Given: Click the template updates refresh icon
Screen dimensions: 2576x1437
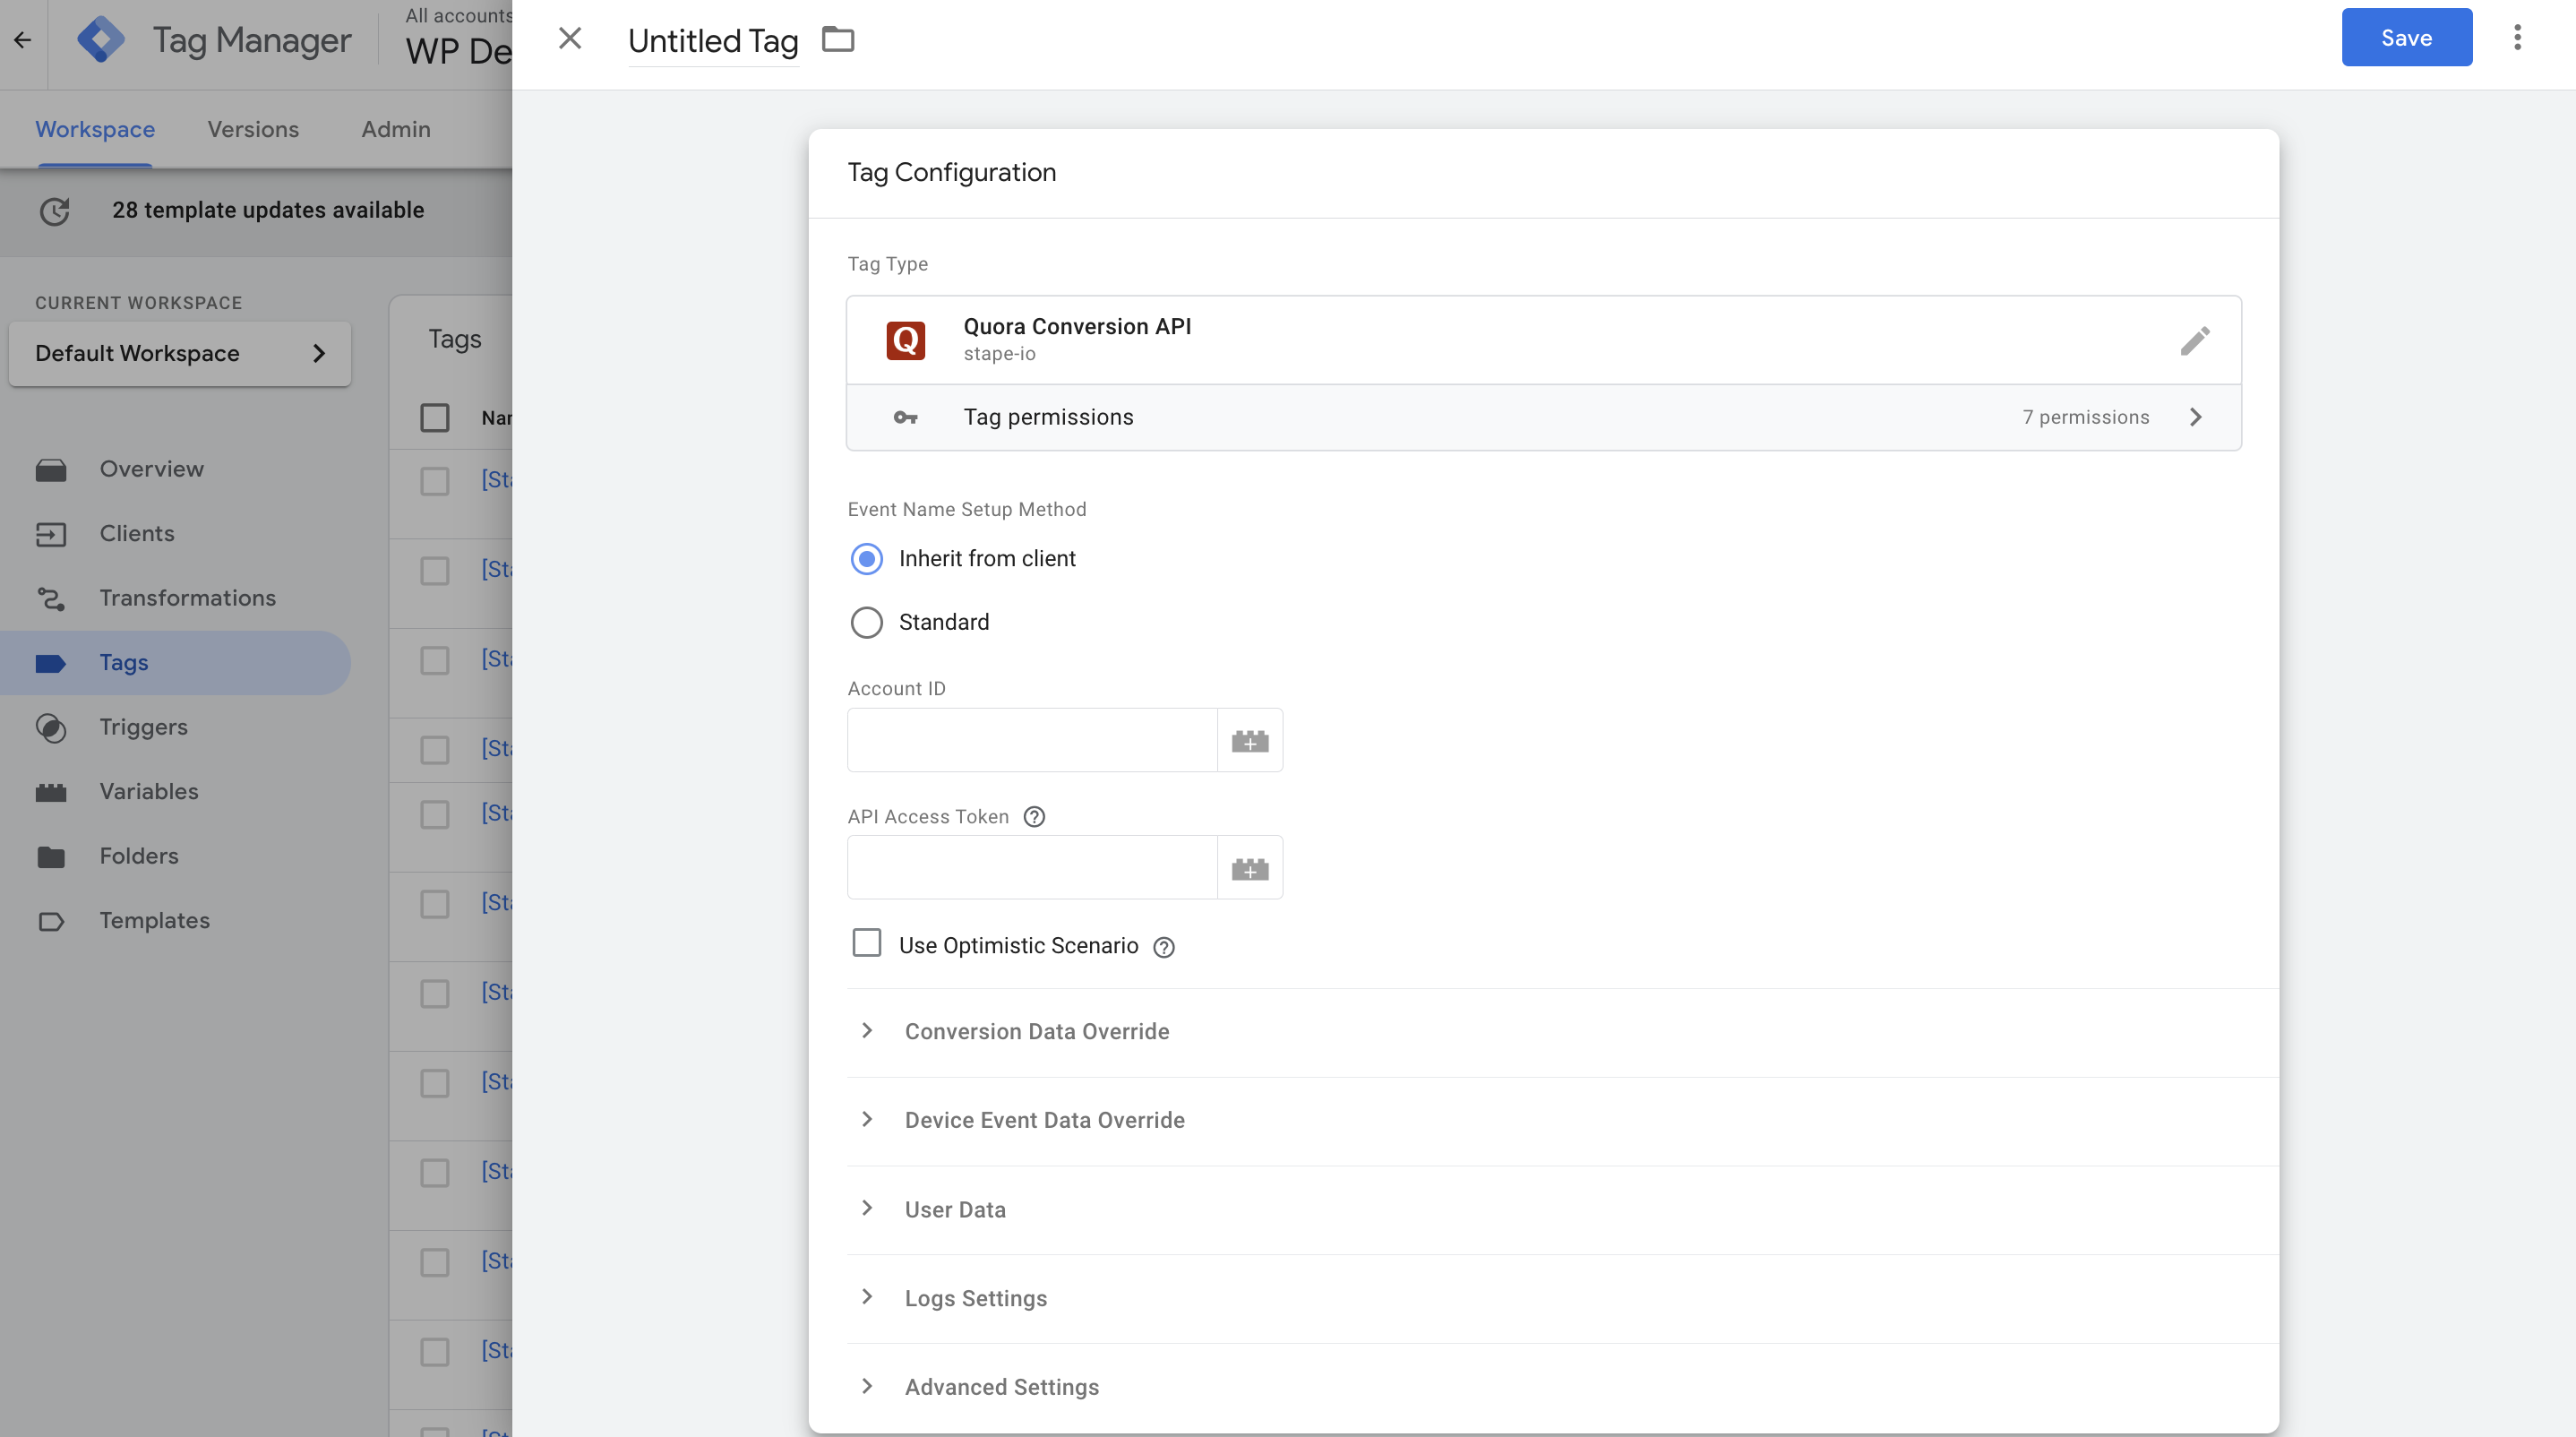Looking at the screenshot, I should pos(55,211).
